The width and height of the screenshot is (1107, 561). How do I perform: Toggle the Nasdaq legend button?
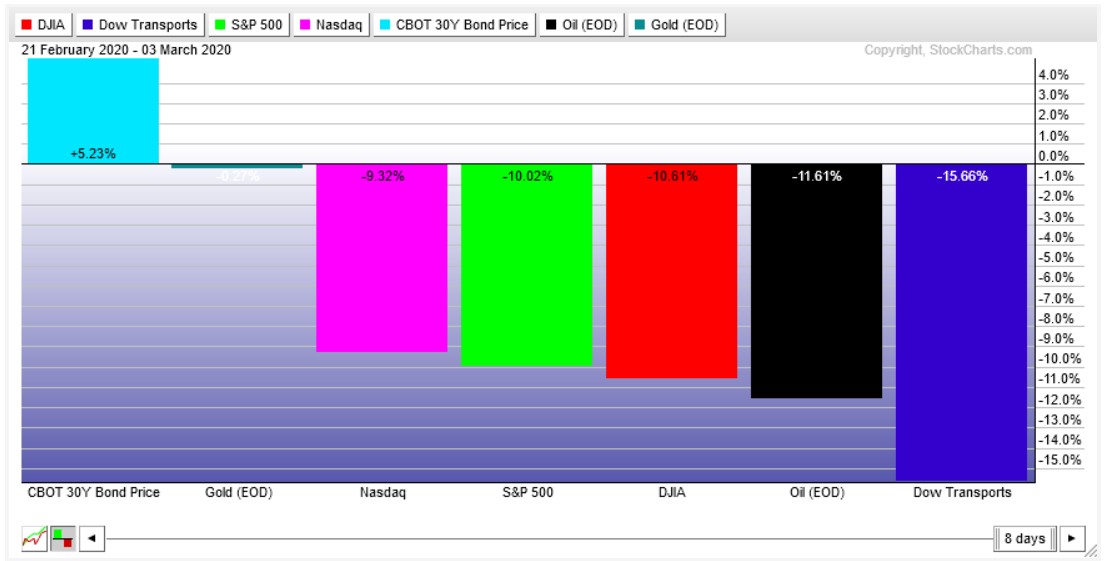pos(331,25)
